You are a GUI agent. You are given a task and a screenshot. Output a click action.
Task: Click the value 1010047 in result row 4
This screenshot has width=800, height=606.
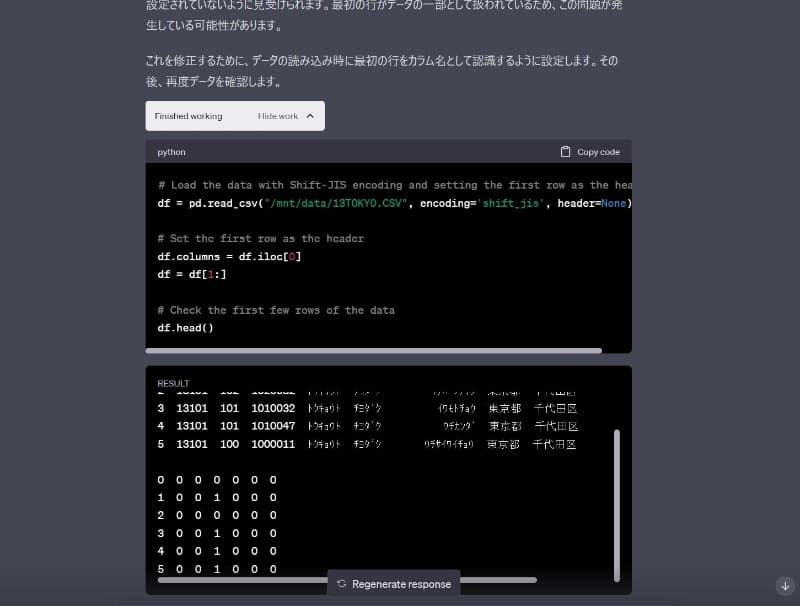pos(273,426)
